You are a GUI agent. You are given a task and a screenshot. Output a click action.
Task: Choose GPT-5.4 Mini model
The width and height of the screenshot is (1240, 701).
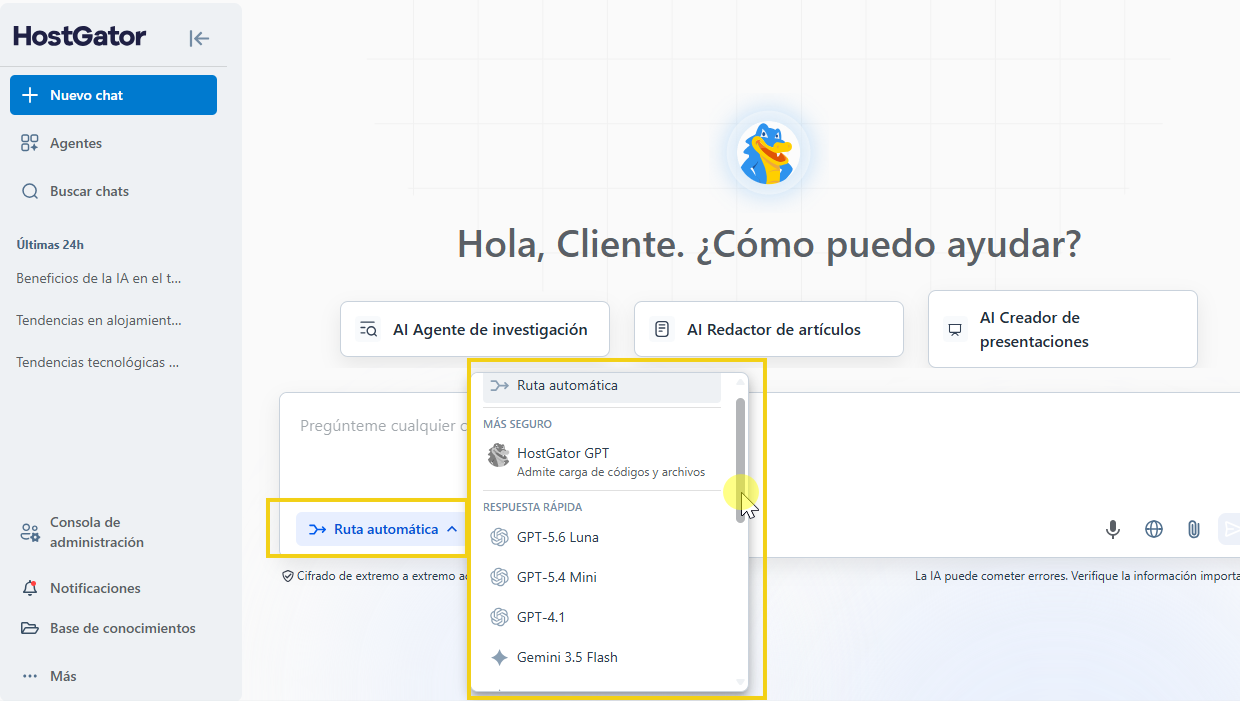click(602, 577)
